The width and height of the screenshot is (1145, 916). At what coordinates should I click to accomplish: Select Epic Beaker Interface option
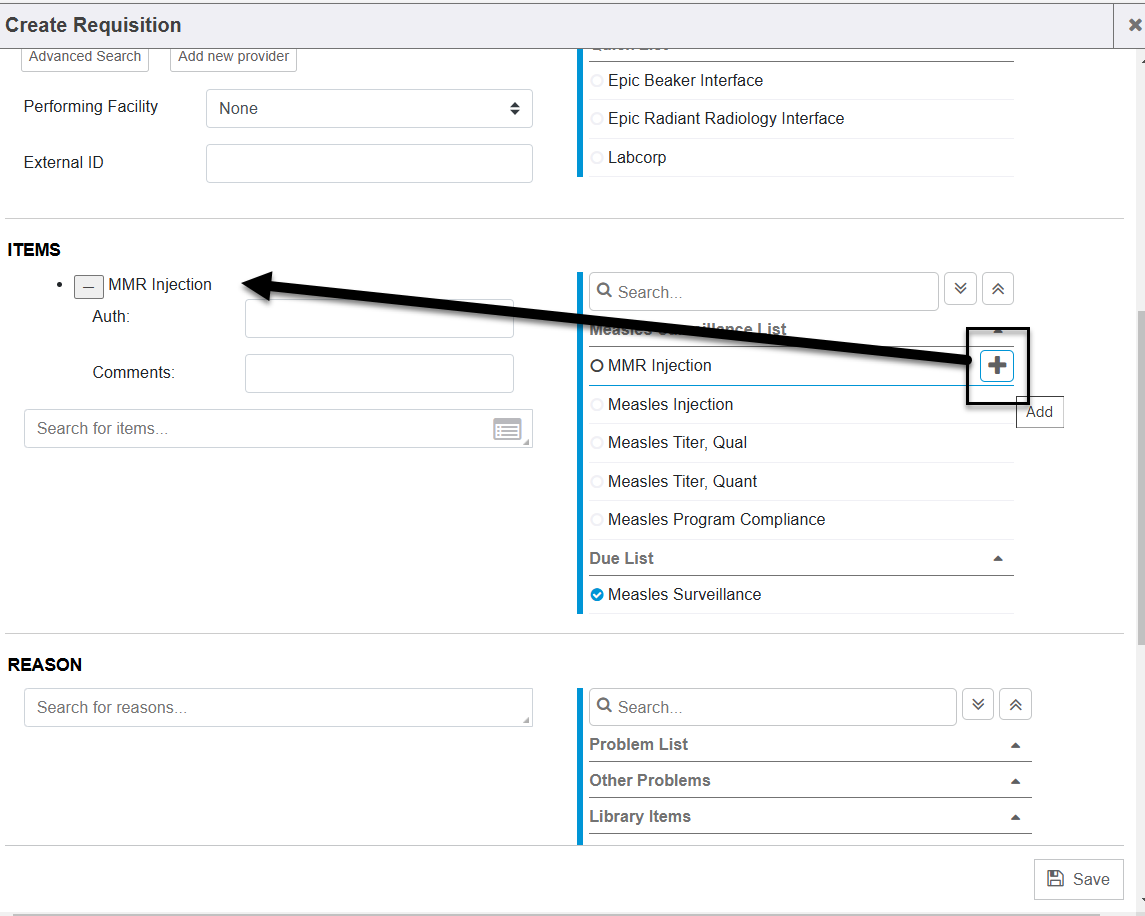685,81
